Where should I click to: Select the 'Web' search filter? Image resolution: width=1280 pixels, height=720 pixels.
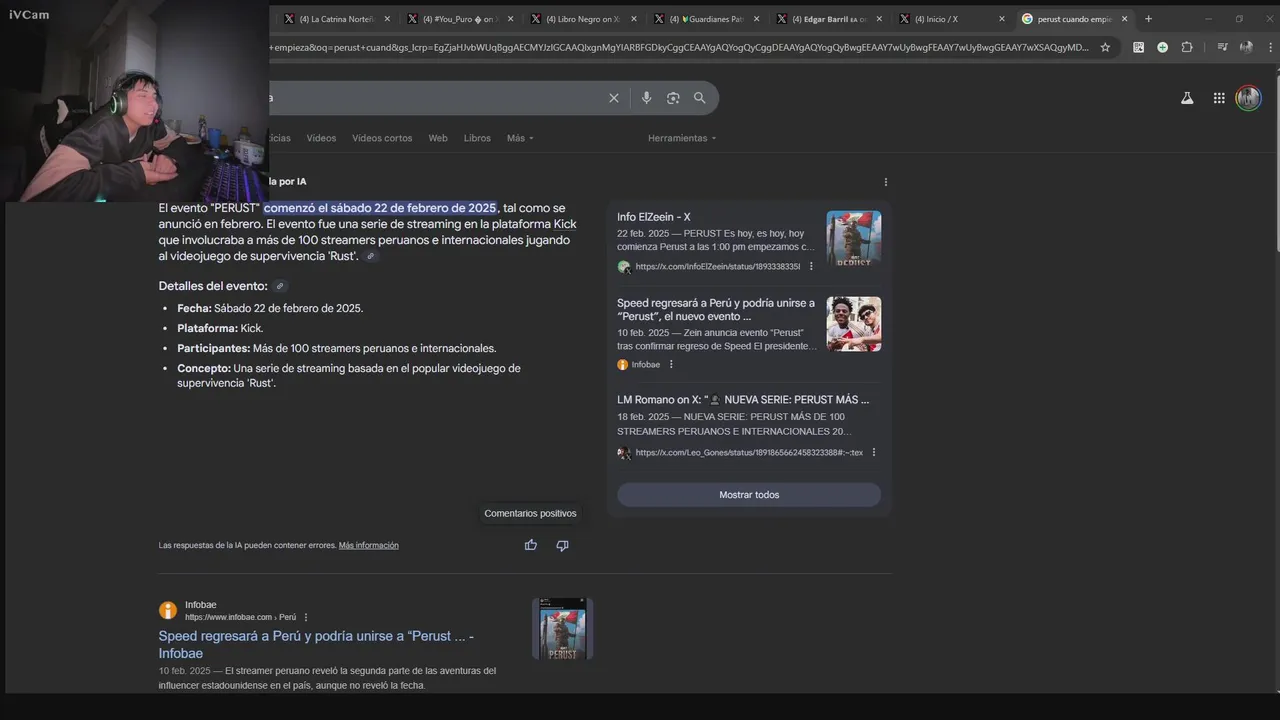(x=438, y=138)
